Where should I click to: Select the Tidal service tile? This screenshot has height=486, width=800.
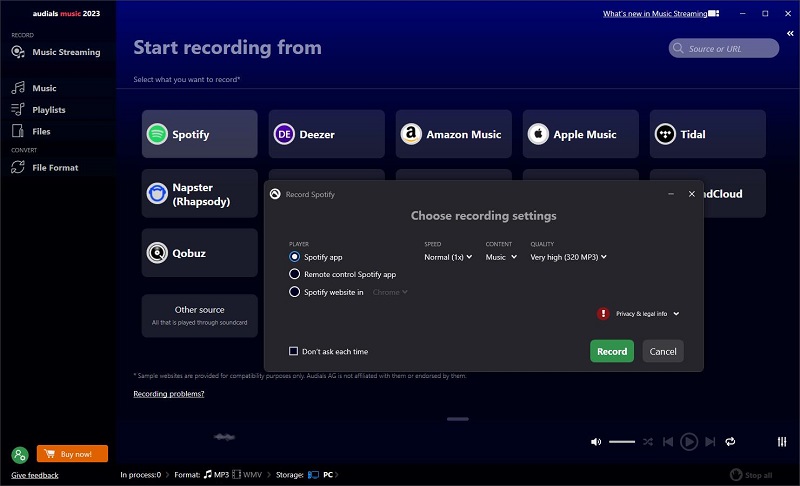[x=708, y=134]
